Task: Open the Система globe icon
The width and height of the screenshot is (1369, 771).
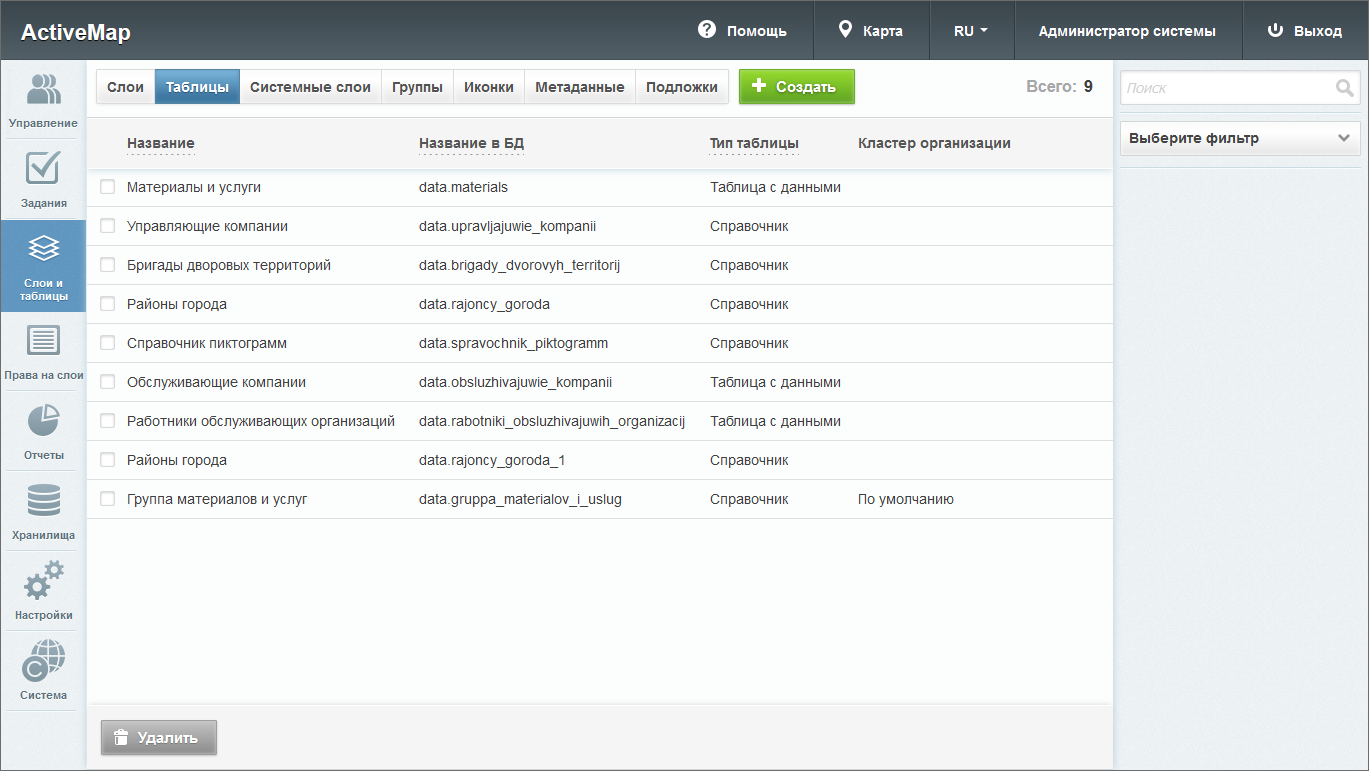Action: pos(43,661)
